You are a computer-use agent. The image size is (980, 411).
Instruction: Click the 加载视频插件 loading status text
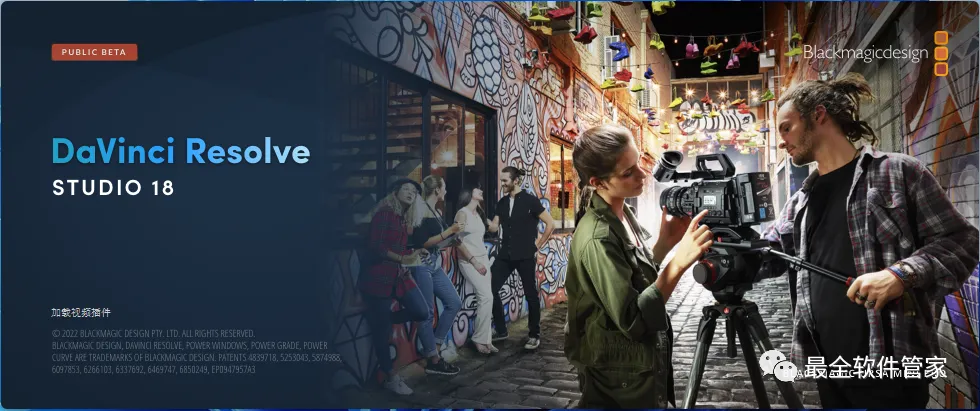tap(81, 312)
